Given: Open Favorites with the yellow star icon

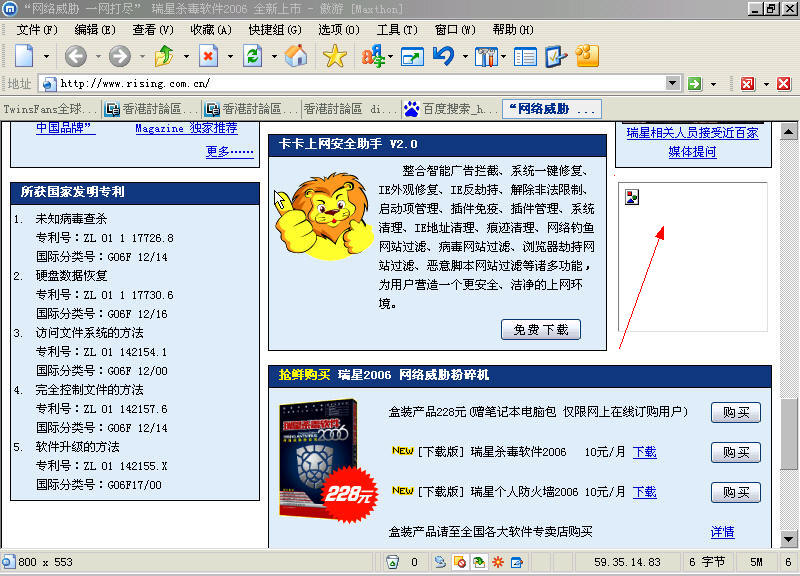Looking at the screenshot, I should (x=335, y=56).
